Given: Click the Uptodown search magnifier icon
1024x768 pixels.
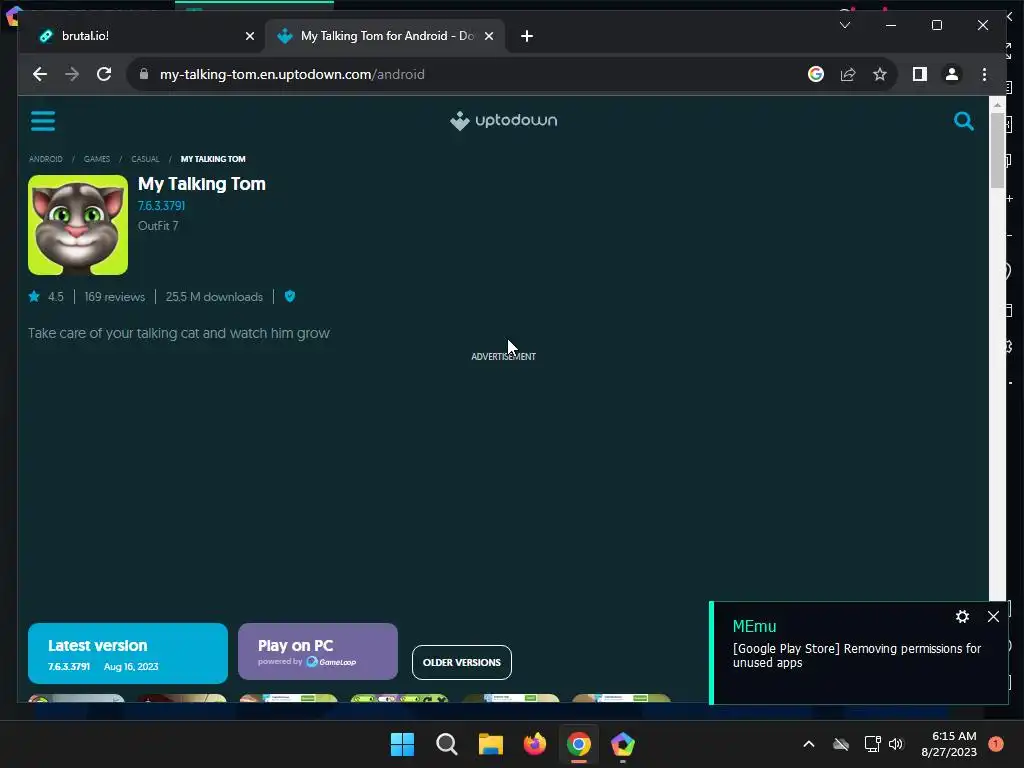Looking at the screenshot, I should coord(963,121).
